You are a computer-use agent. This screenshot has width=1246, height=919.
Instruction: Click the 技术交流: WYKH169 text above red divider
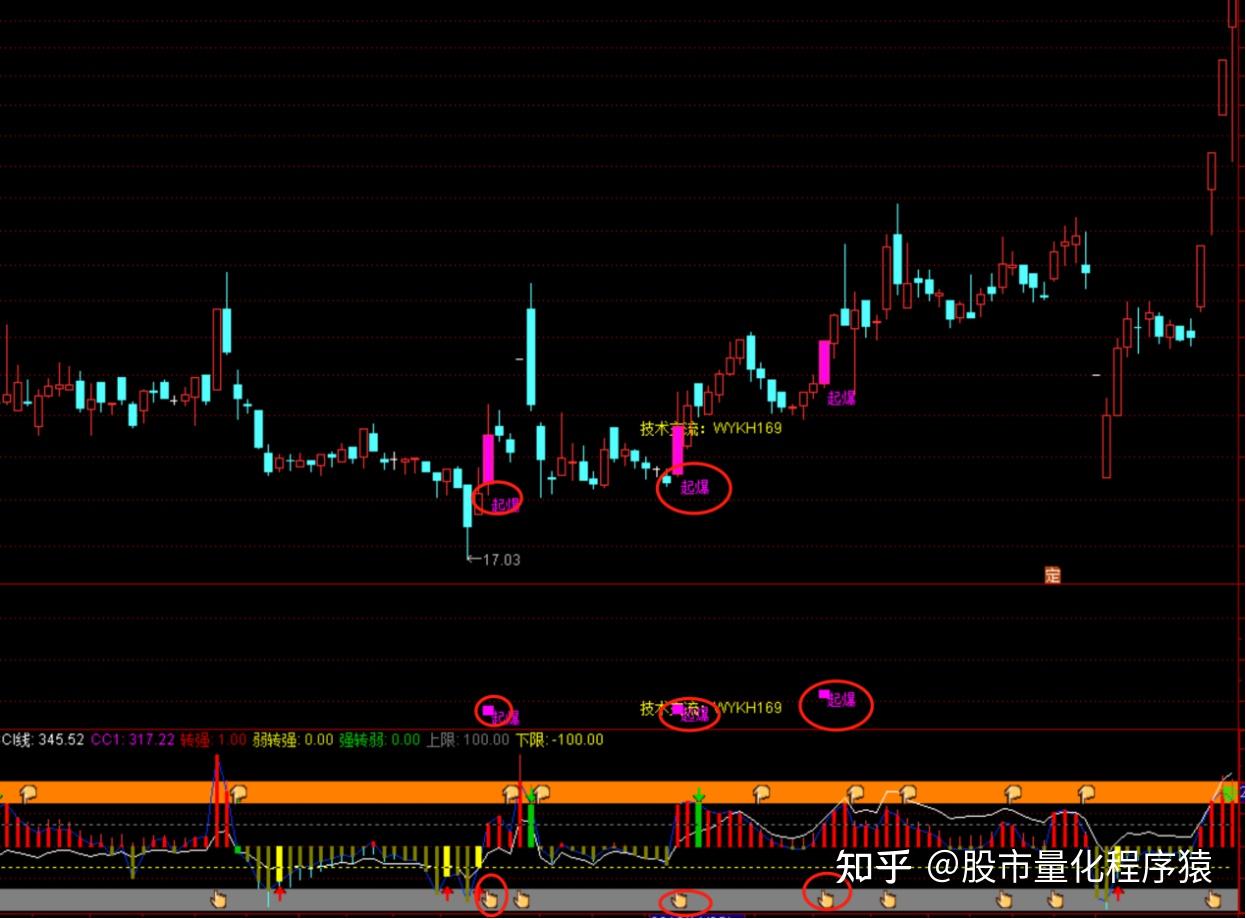711,428
